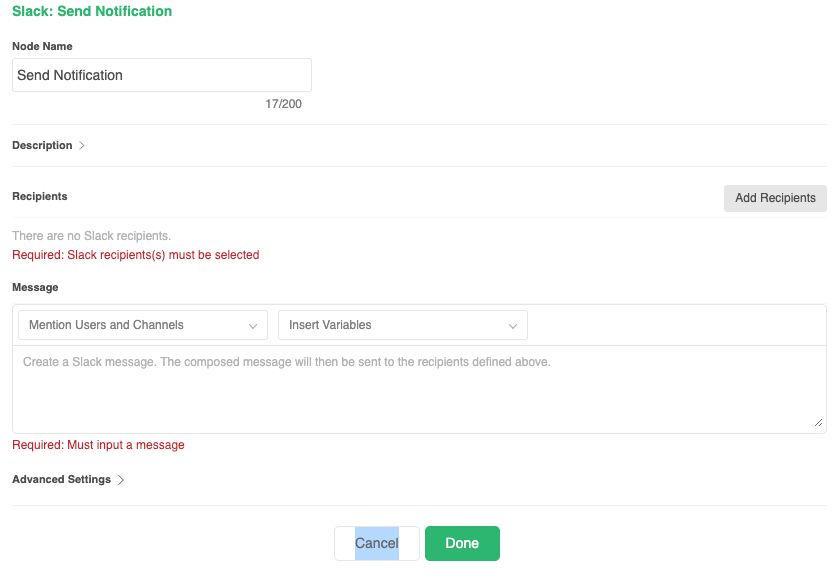
Task: Click the 'Slack recipients must be selected' error
Action: pyautogui.click(x=135, y=255)
